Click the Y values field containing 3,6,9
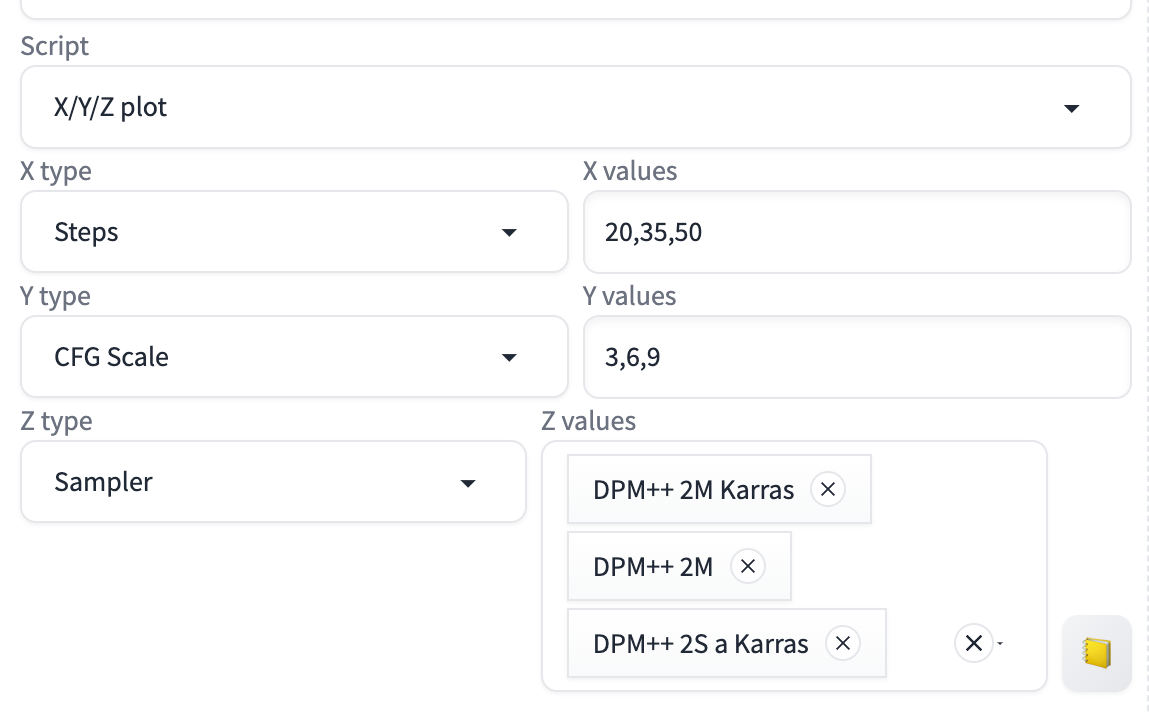This screenshot has width=1149, height=712. [x=856, y=358]
